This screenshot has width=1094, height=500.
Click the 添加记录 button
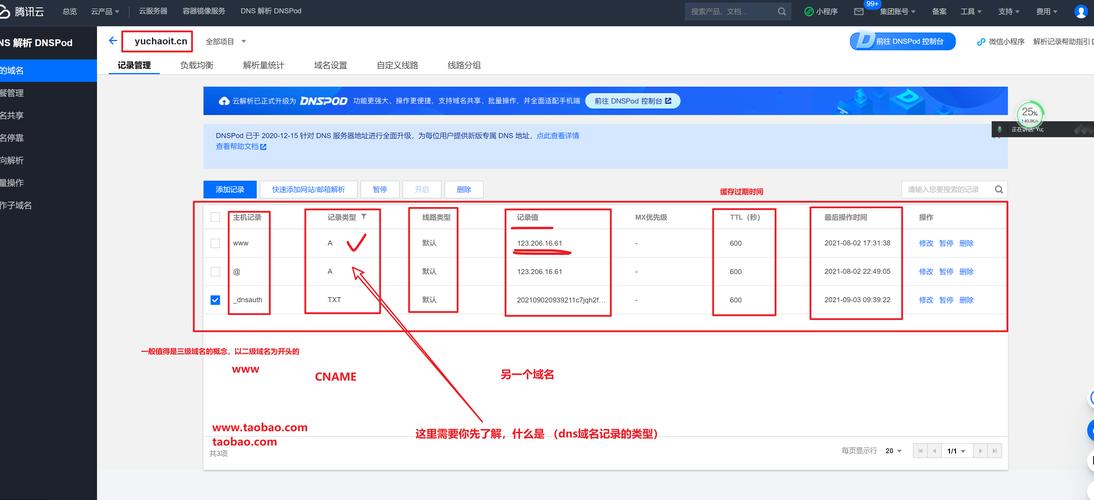click(229, 189)
